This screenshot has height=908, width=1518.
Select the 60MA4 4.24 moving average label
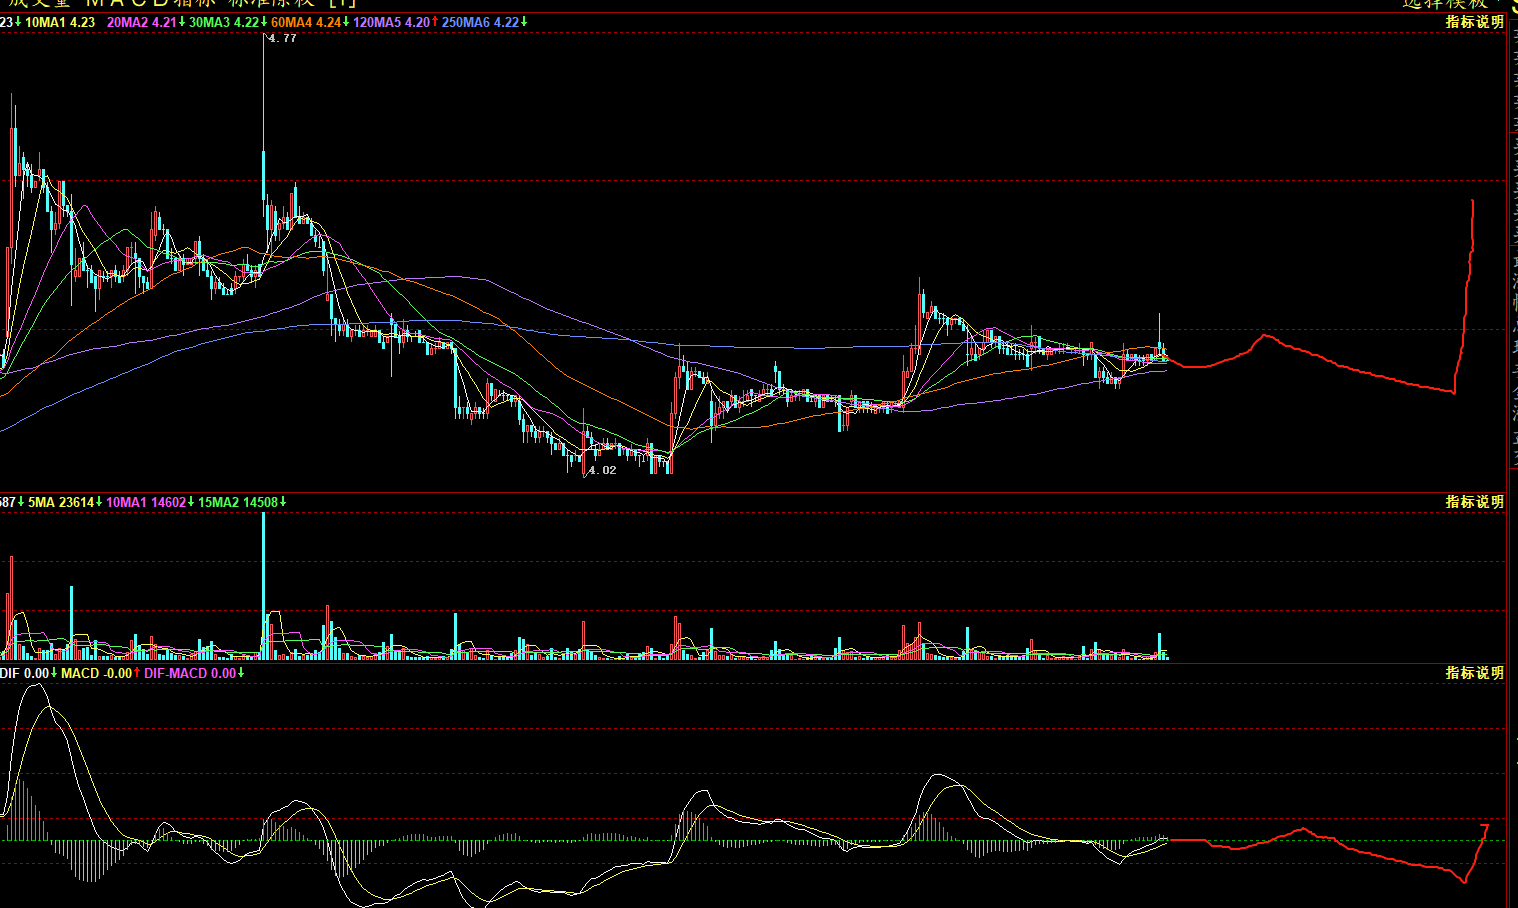(x=310, y=22)
